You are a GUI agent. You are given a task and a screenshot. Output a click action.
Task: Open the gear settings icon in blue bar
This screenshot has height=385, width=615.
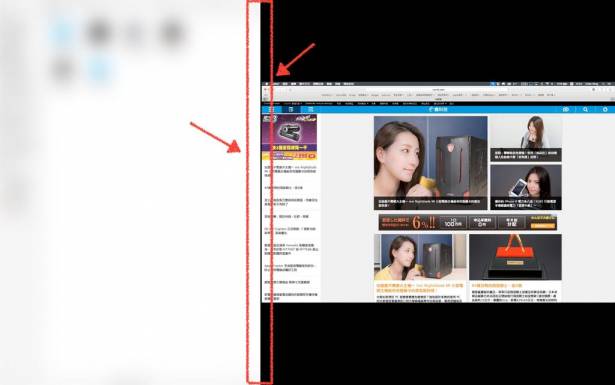tap(605, 109)
